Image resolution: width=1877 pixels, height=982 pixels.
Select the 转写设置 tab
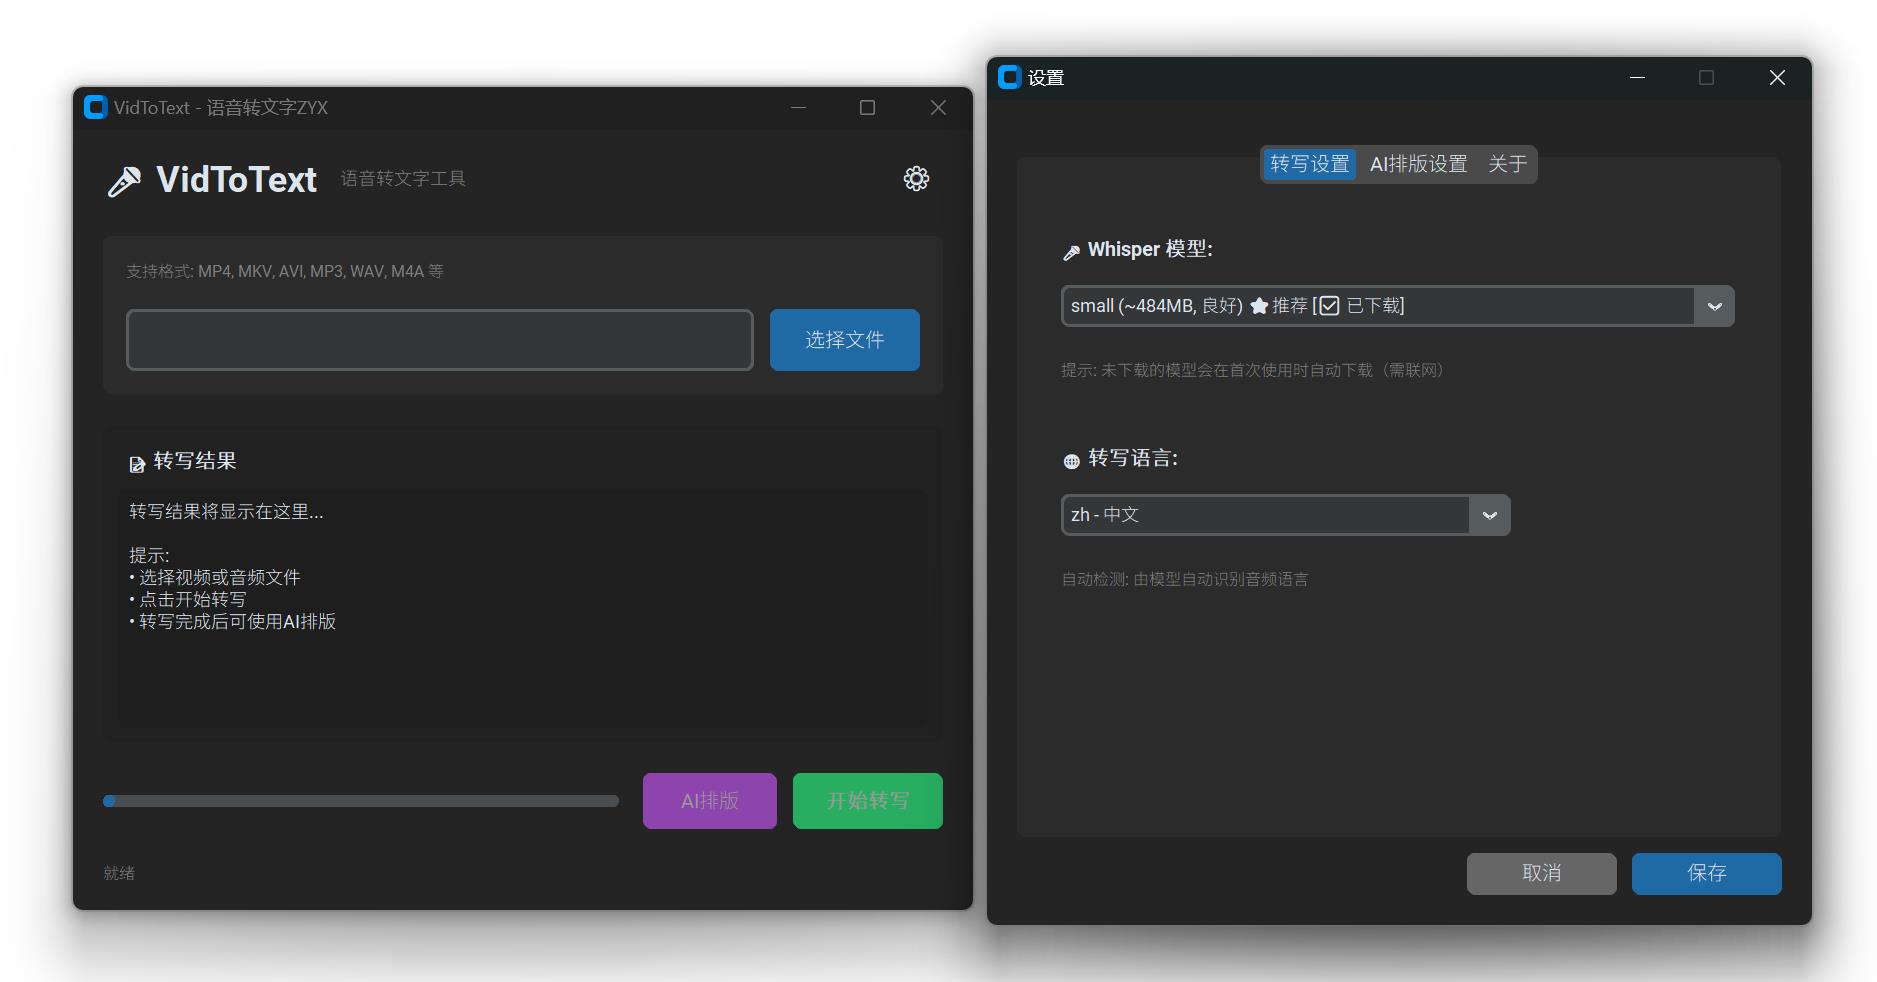[1309, 164]
